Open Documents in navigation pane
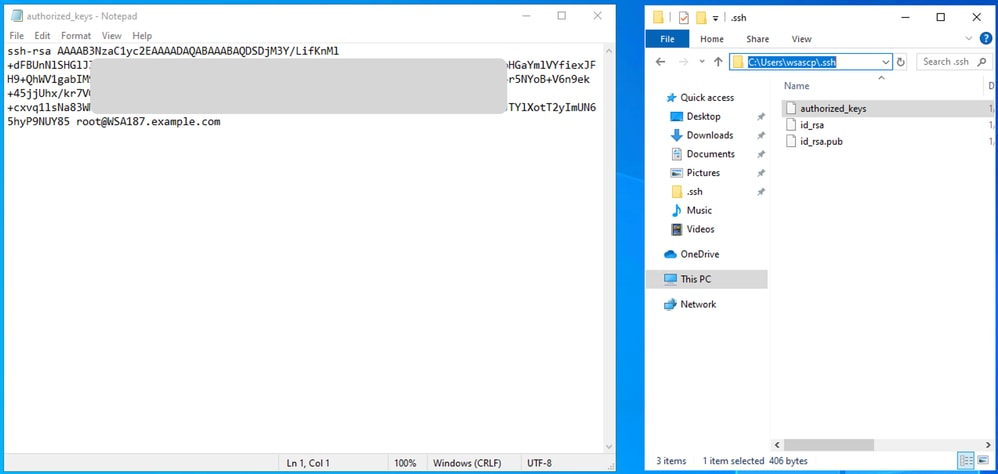Viewport: 998px width, 474px height. click(x=710, y=154)
